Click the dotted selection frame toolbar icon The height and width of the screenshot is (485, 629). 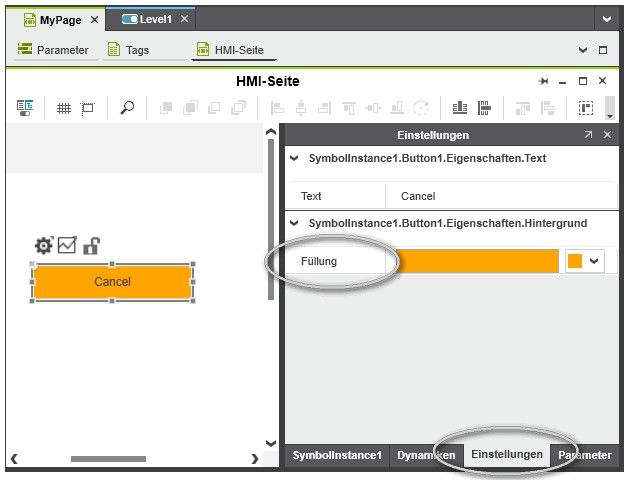pos(586,109)
